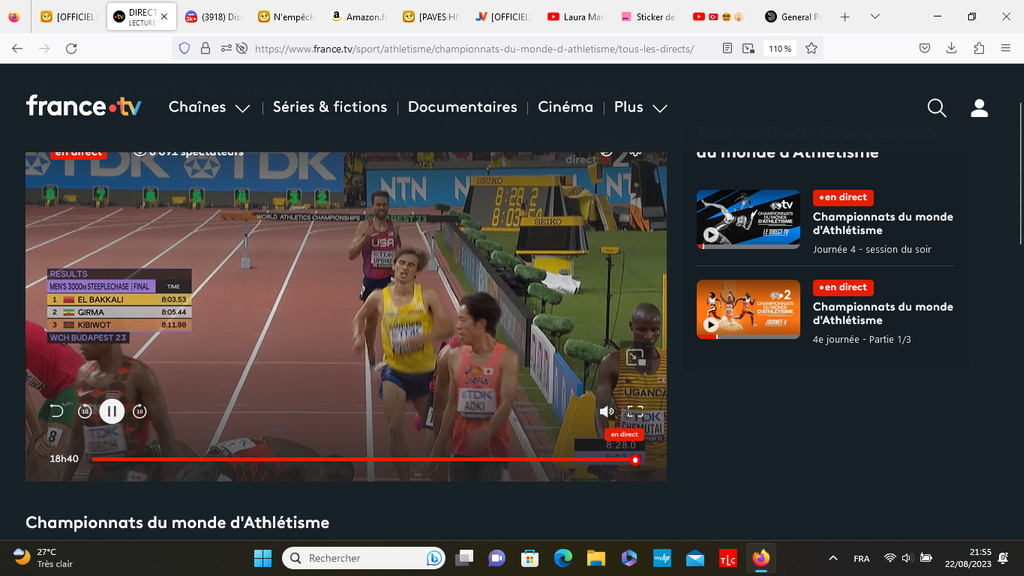Open site permissions icon in address bar
The width and height of the screenshot is (1024, 576).
(x=226, y=48)
